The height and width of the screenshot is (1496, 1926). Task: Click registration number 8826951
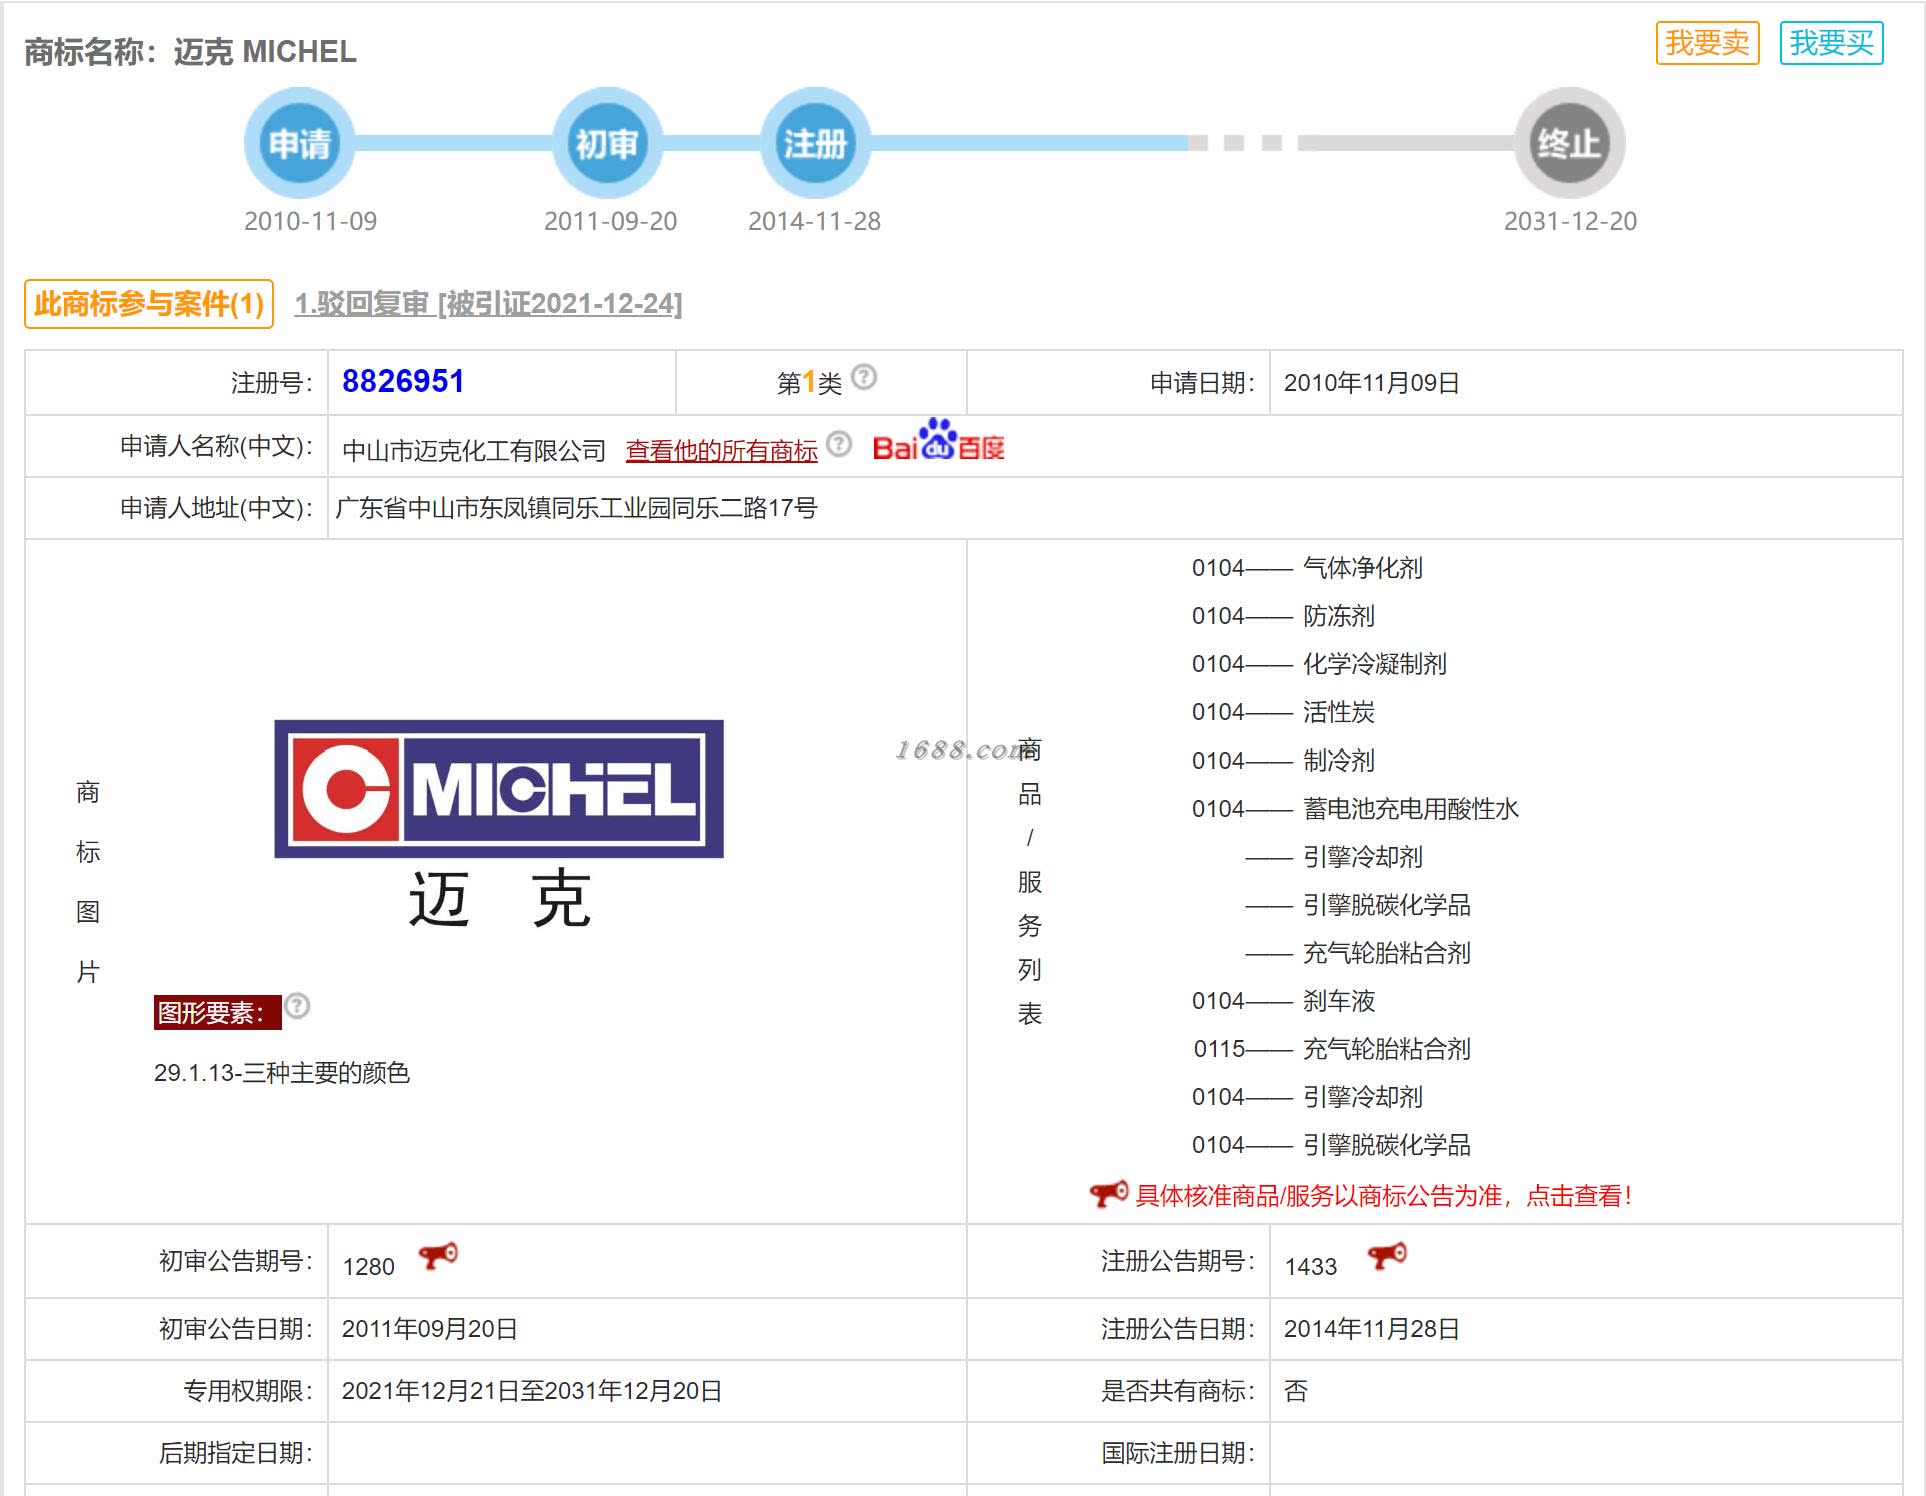click(x=403, y=381)
